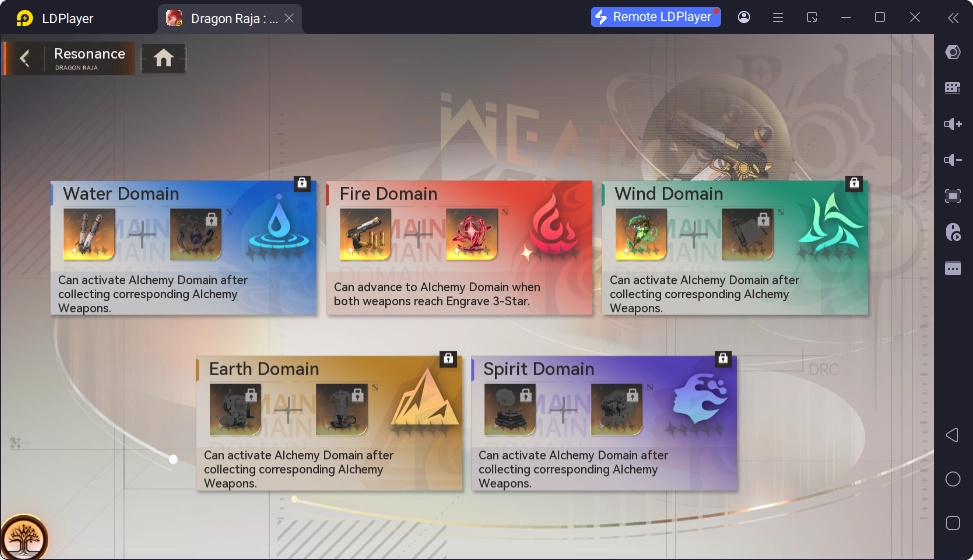Open LDPlayer hamburger menu
The width and height of the screenshot is (973, 560).
click(777, 17)
